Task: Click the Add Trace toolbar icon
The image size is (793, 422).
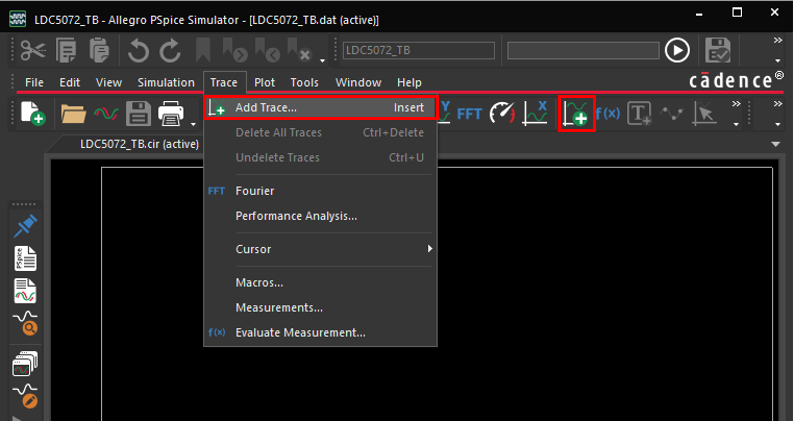Action: click(x=576, y=113)
